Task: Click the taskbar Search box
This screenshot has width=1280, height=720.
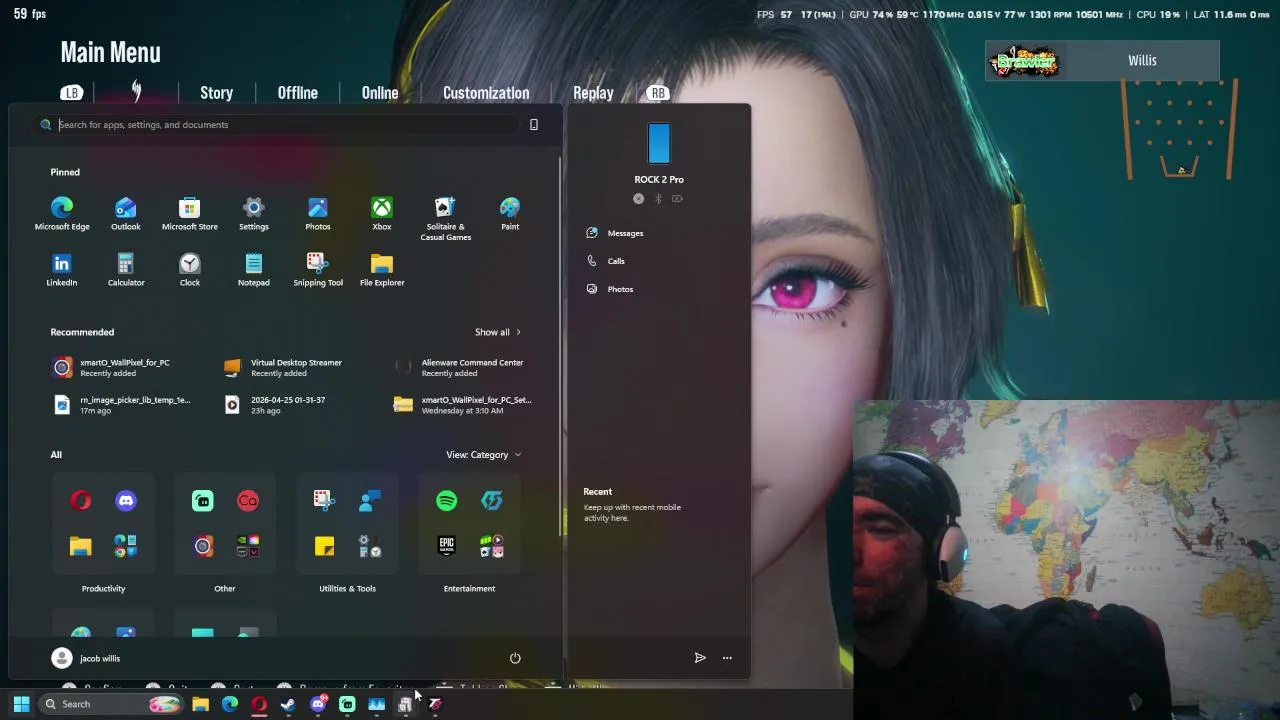Action: pyautogui.click(x=111, y=704)
